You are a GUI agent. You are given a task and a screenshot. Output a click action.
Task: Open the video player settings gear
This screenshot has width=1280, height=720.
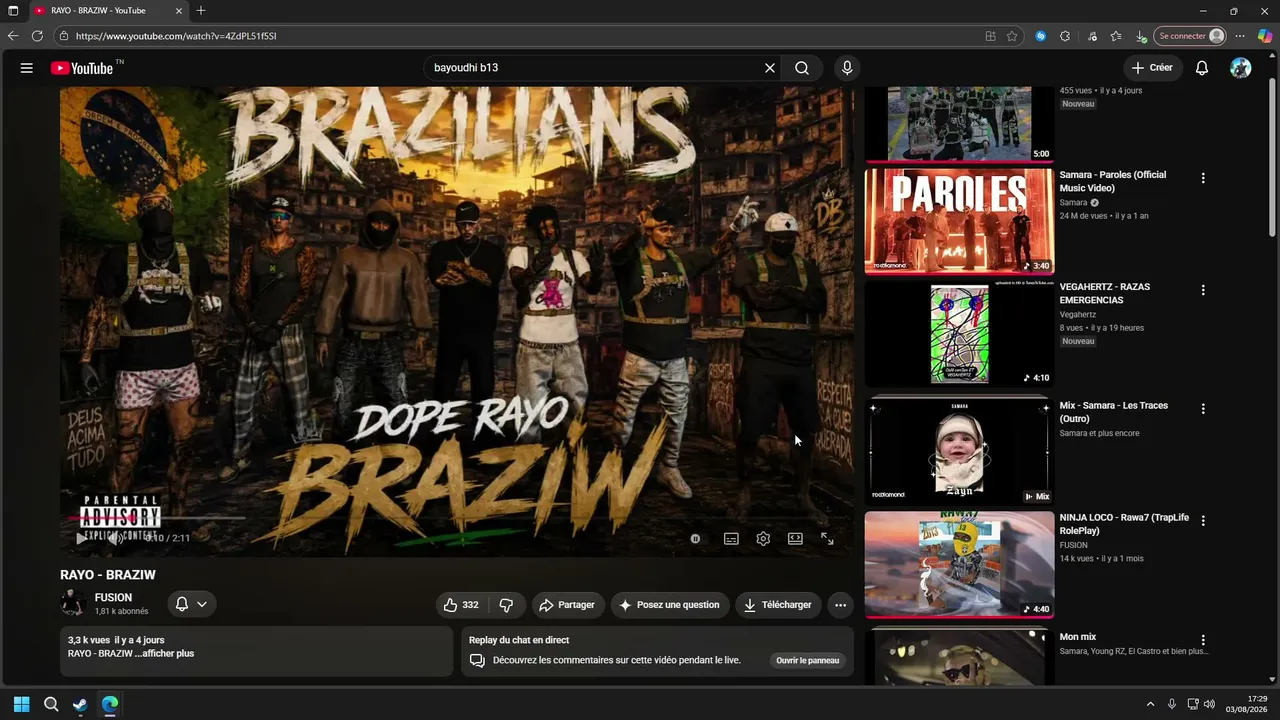[763, 538]
